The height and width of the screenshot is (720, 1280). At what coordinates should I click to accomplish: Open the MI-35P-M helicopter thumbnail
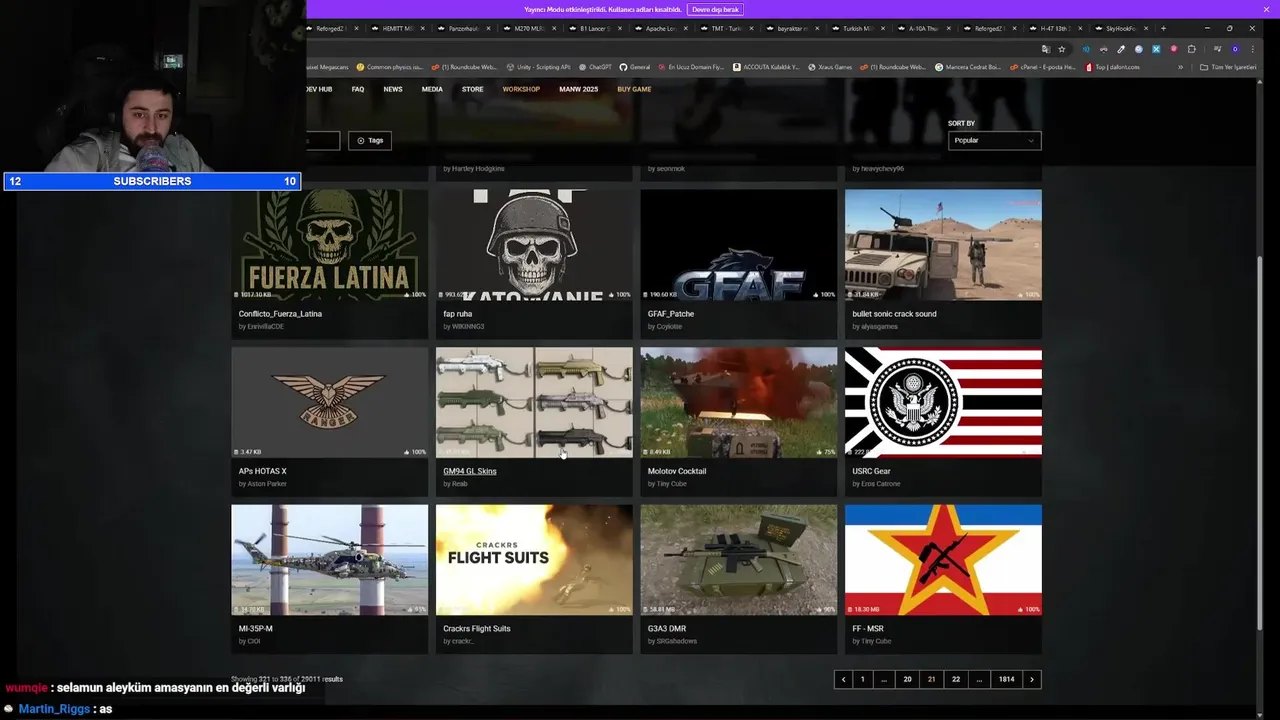coord(329,560)
